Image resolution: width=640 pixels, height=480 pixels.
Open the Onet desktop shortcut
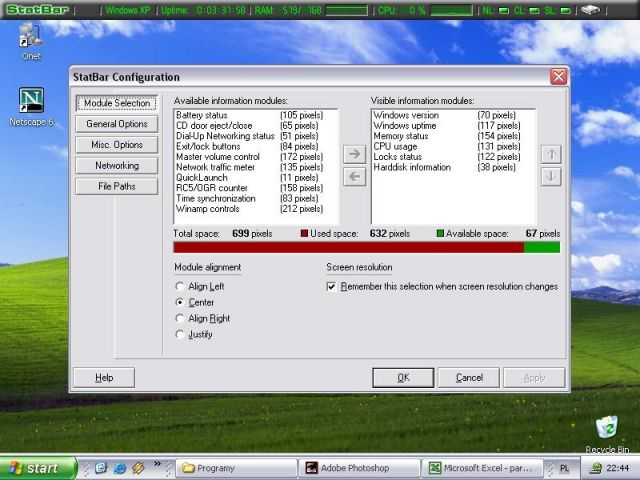click(31, 41)
